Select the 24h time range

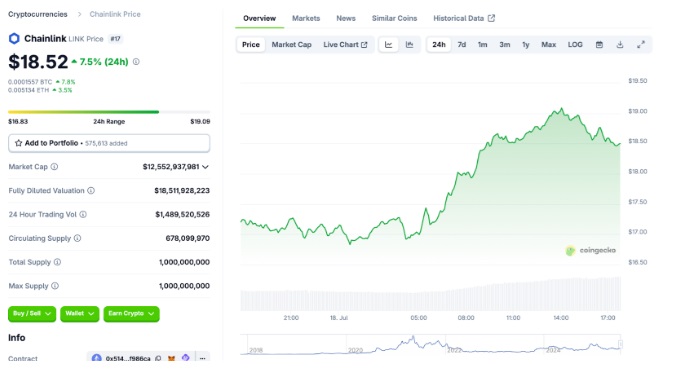click(439, 45)
